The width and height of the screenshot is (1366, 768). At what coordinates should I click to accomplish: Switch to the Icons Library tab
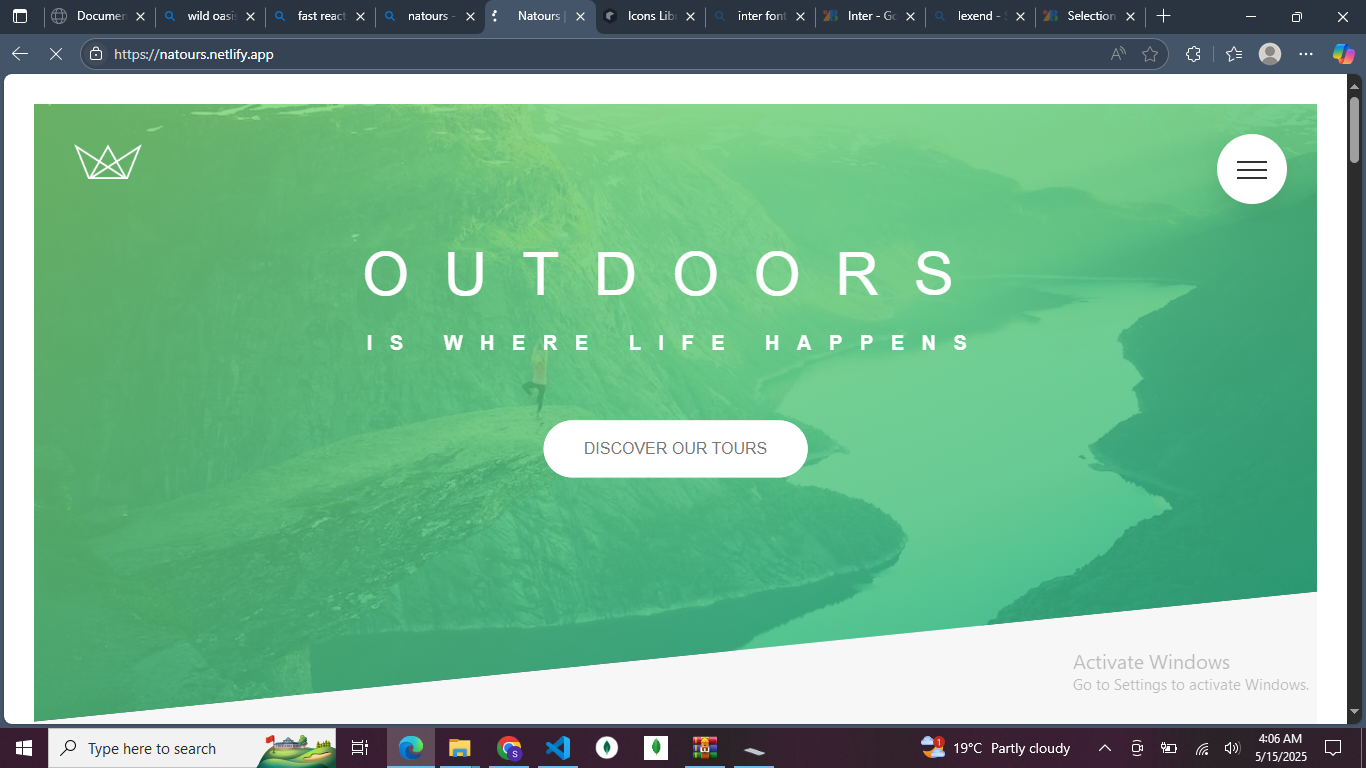(x=650, y=16)
